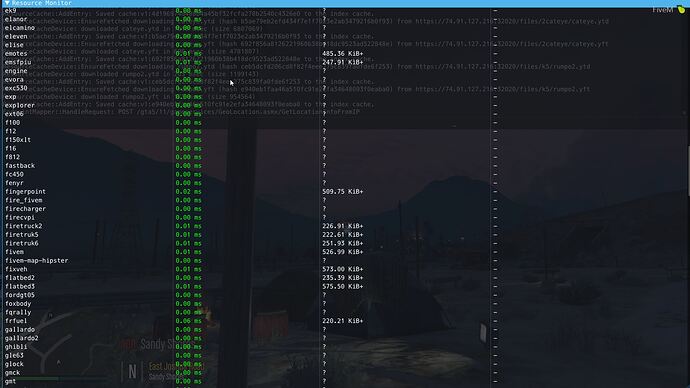The width and height of the screenshot is (690, 388).
Task: Select the flatbed2 resource name
Action: [x=20, y=278]
